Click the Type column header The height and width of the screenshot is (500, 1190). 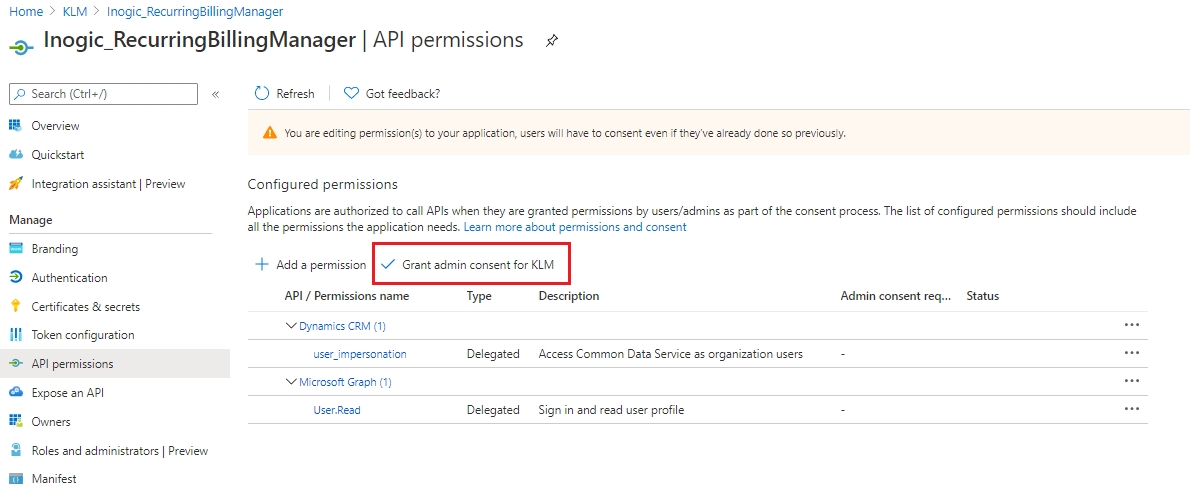[479, 296]
